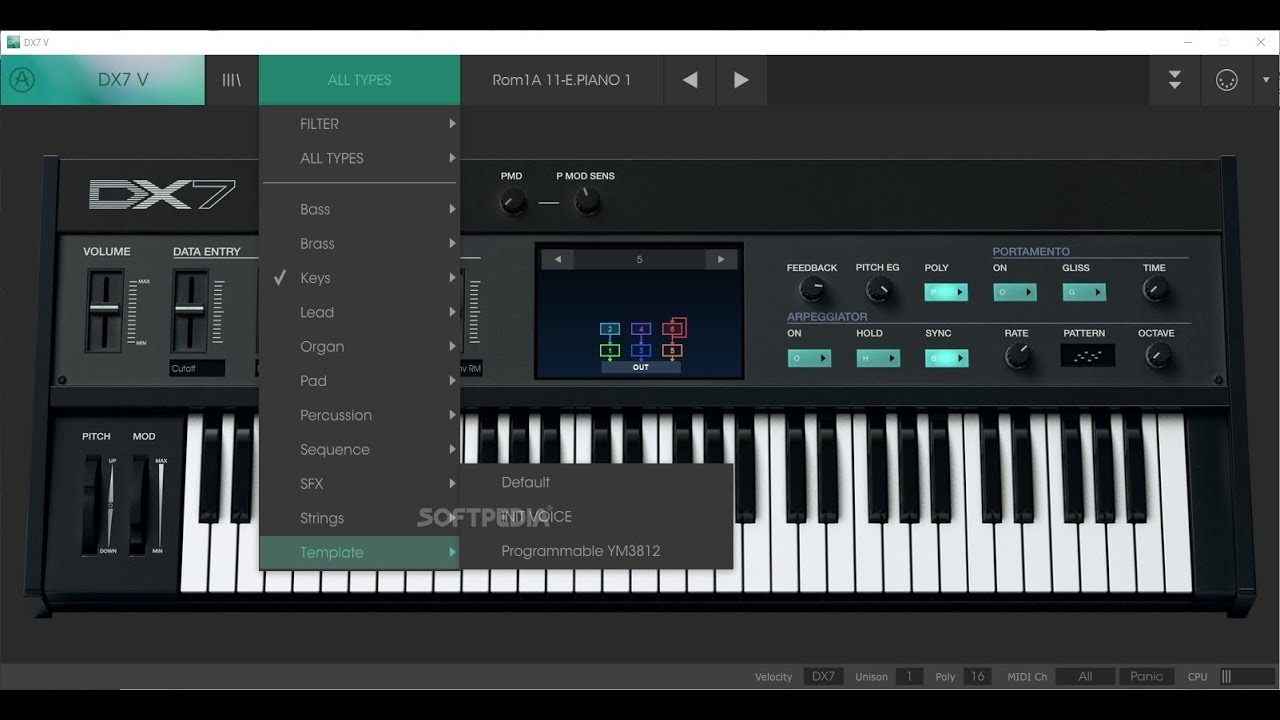This screenshot has width=1280, height=720.
Task: Click the OUT label in algorithm display
Action: point(641,367)
